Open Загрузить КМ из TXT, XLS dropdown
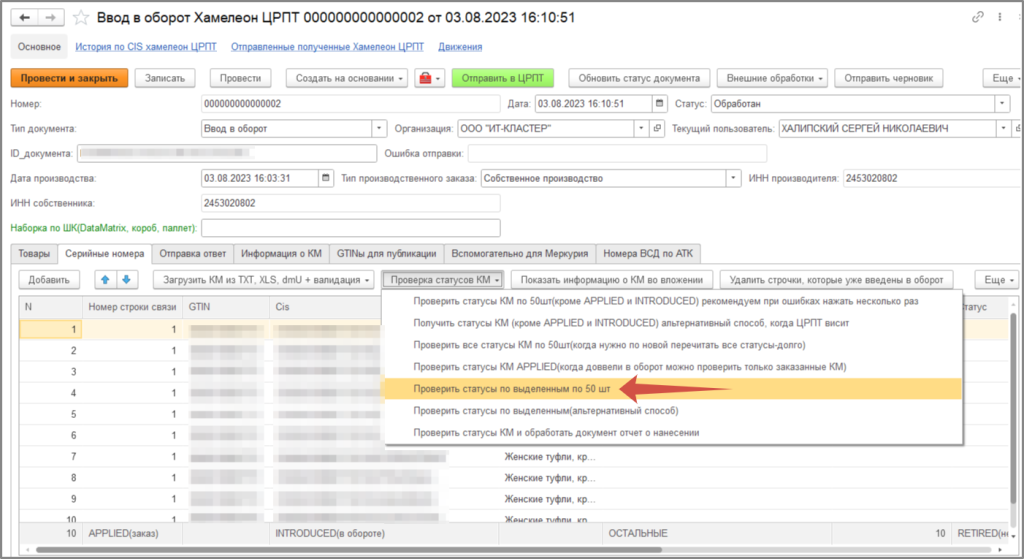This screenshot has height=559, width=1024. (264, 280)
